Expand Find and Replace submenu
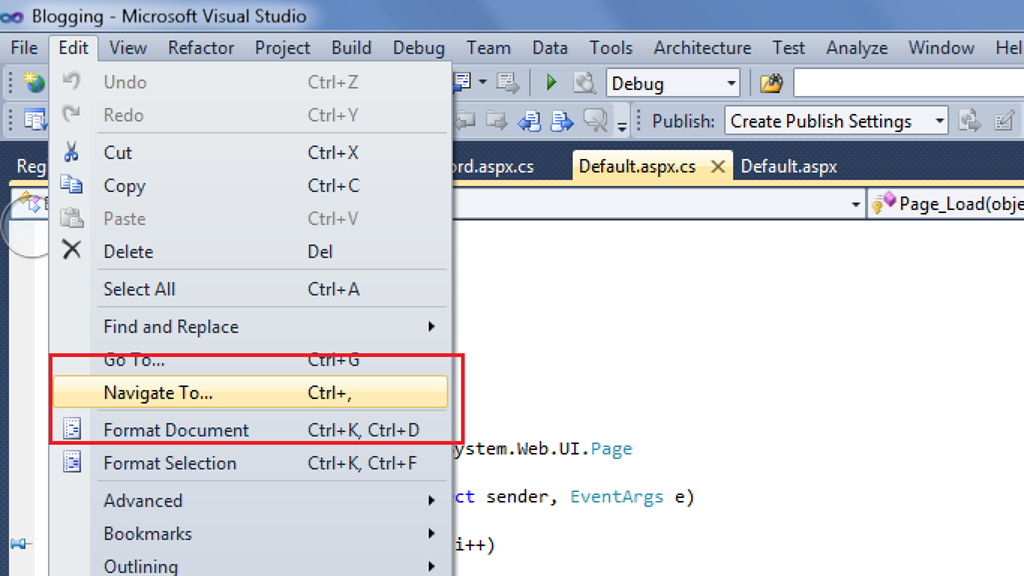 pos(251,327)
